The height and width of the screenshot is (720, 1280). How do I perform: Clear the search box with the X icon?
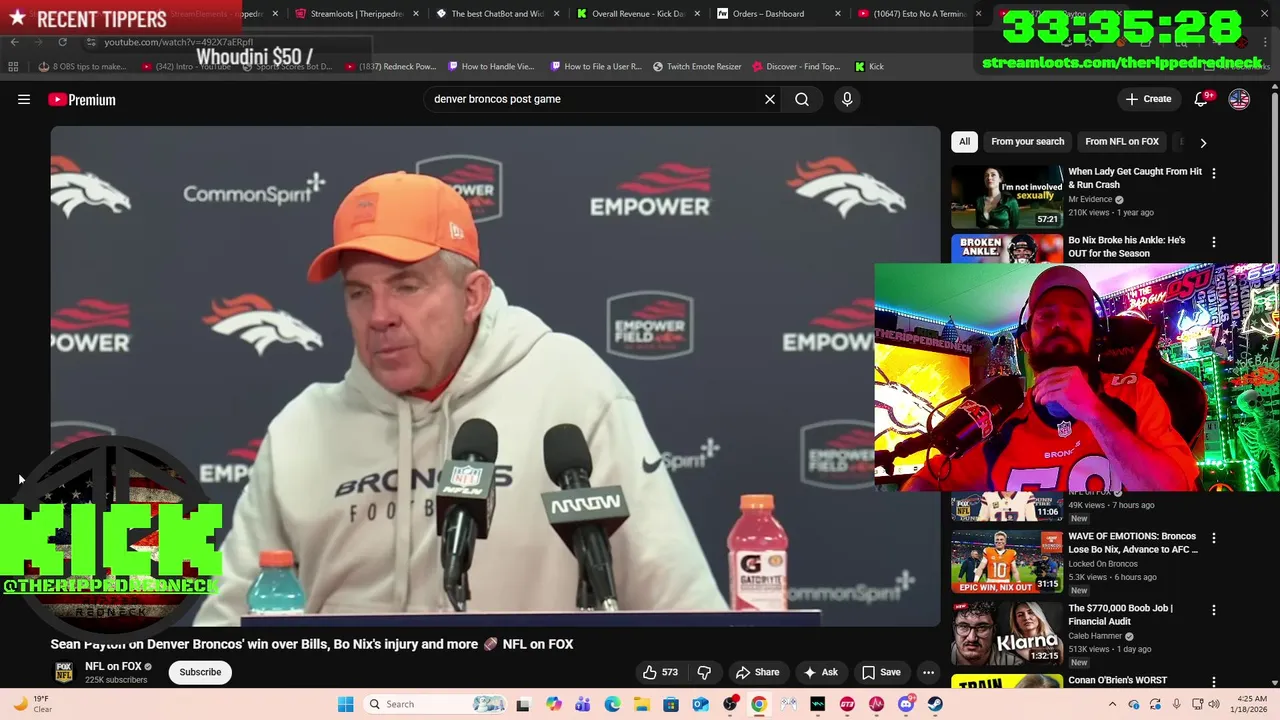[x=770, y=99]
